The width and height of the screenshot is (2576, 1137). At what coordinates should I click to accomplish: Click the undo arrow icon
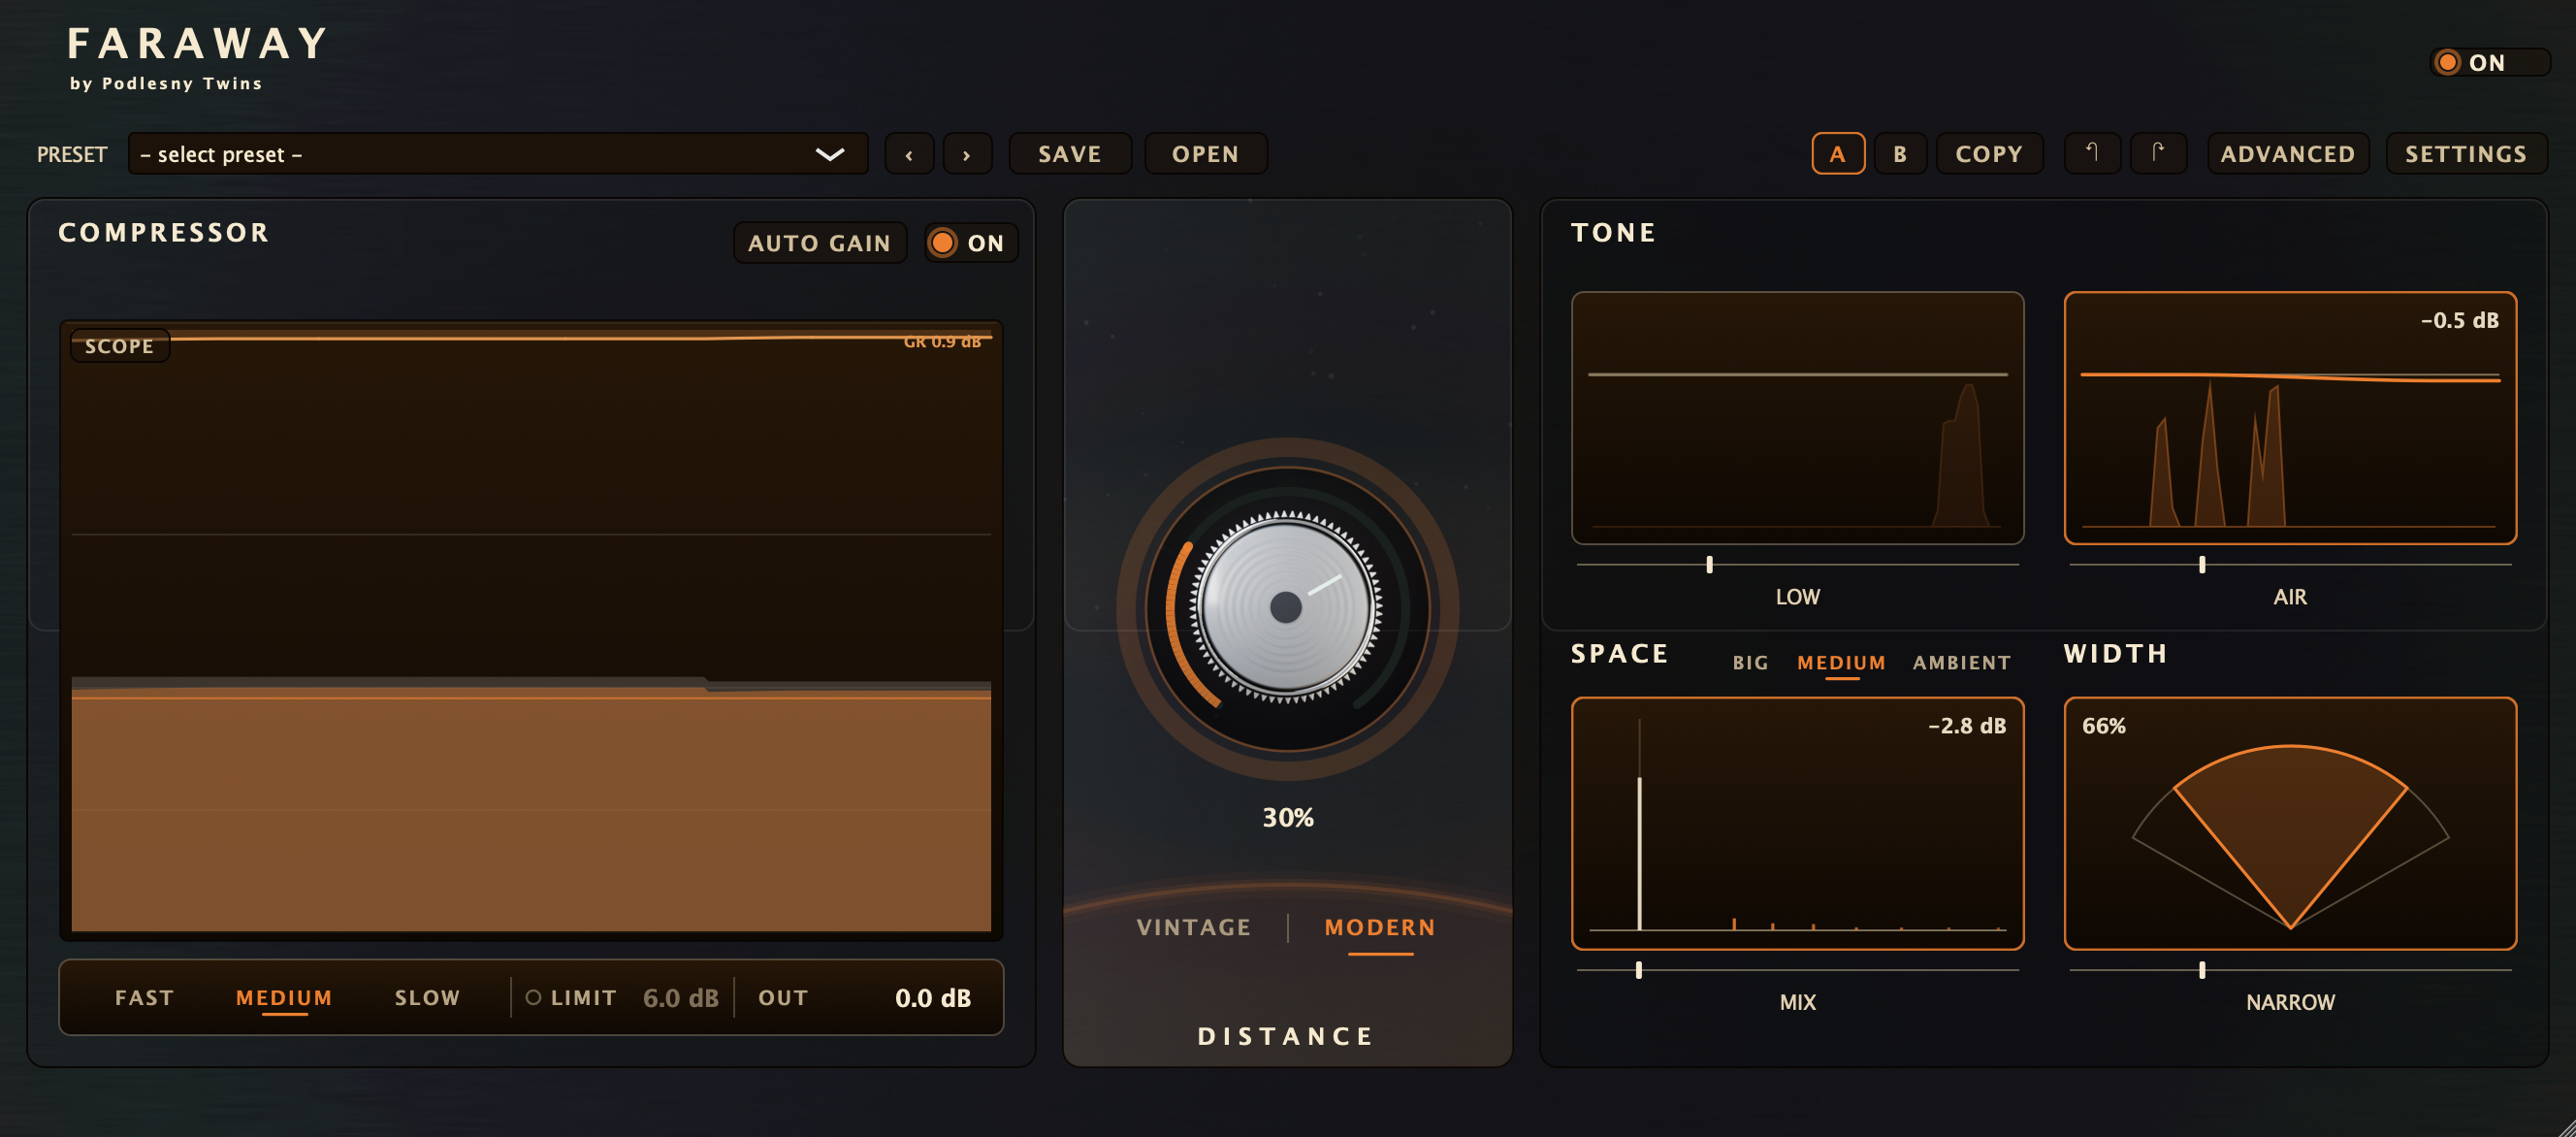coord(2092,154)
